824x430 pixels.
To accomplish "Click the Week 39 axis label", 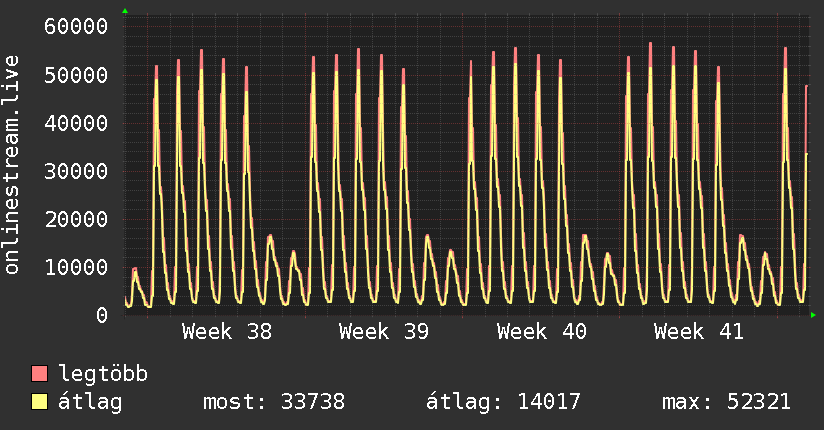I will point(384,332).
